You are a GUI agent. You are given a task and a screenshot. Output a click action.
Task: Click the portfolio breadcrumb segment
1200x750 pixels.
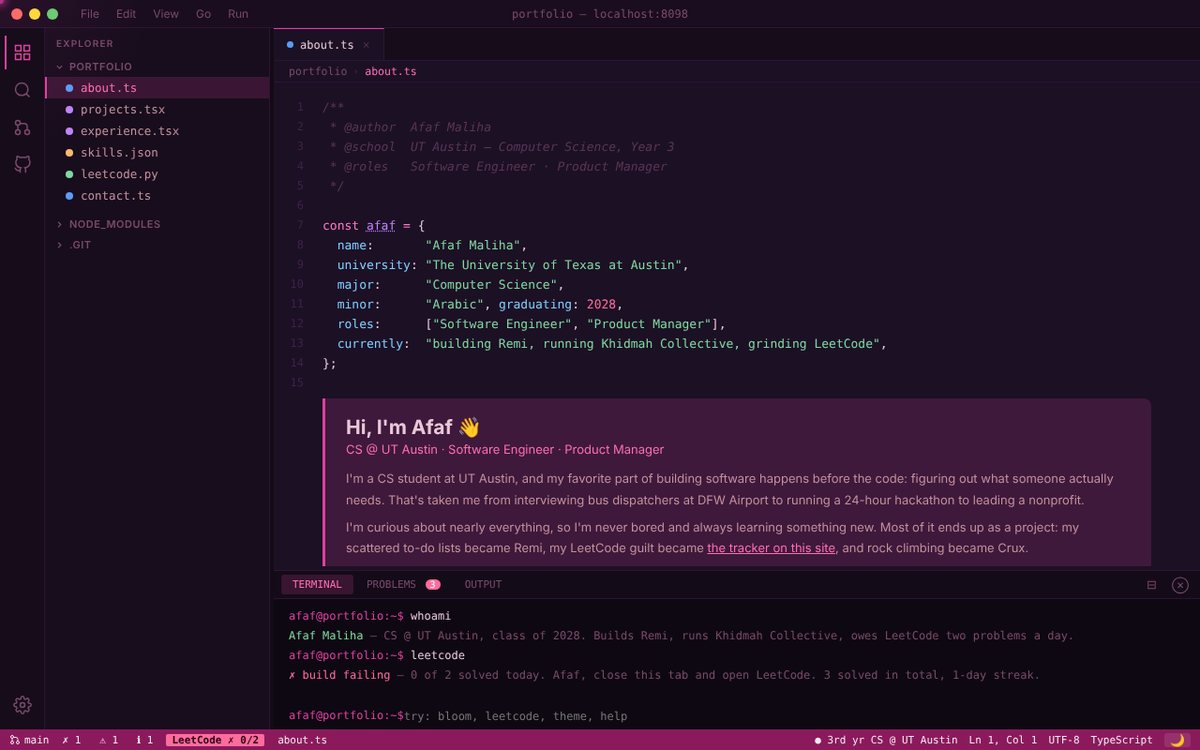click(x=318, y=72)
